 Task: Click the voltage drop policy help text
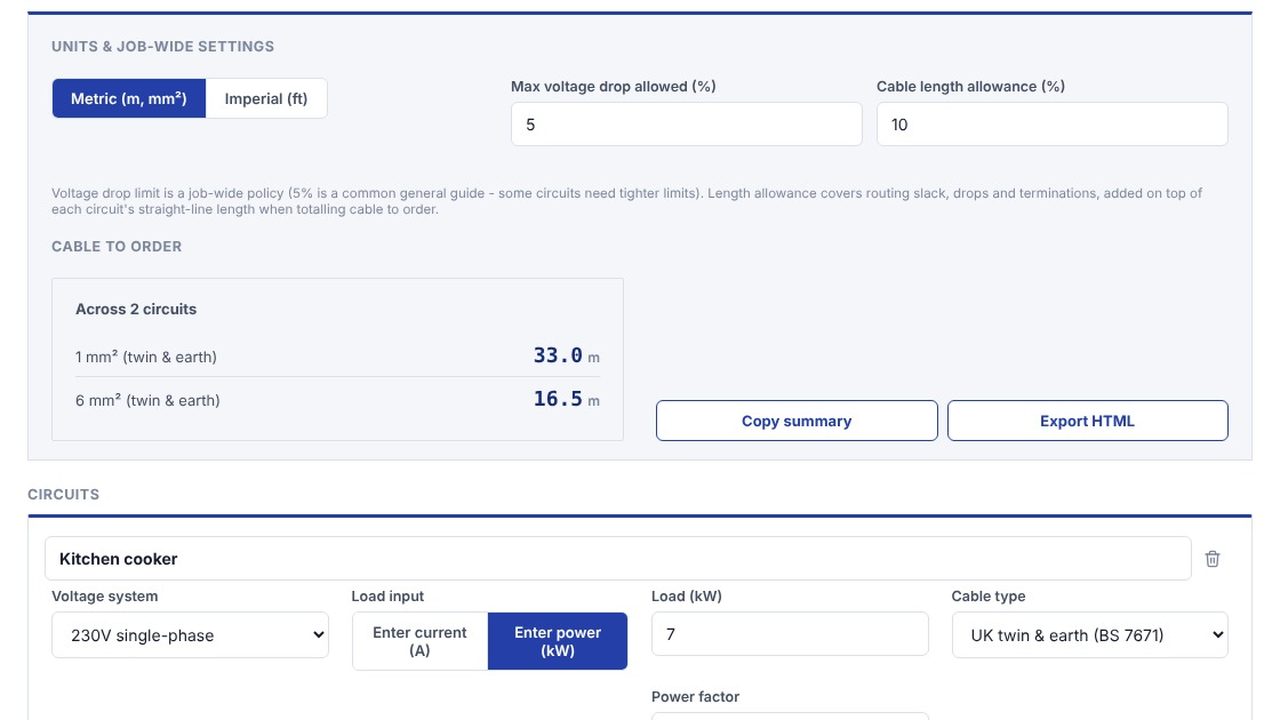click(x=627, y=201)
